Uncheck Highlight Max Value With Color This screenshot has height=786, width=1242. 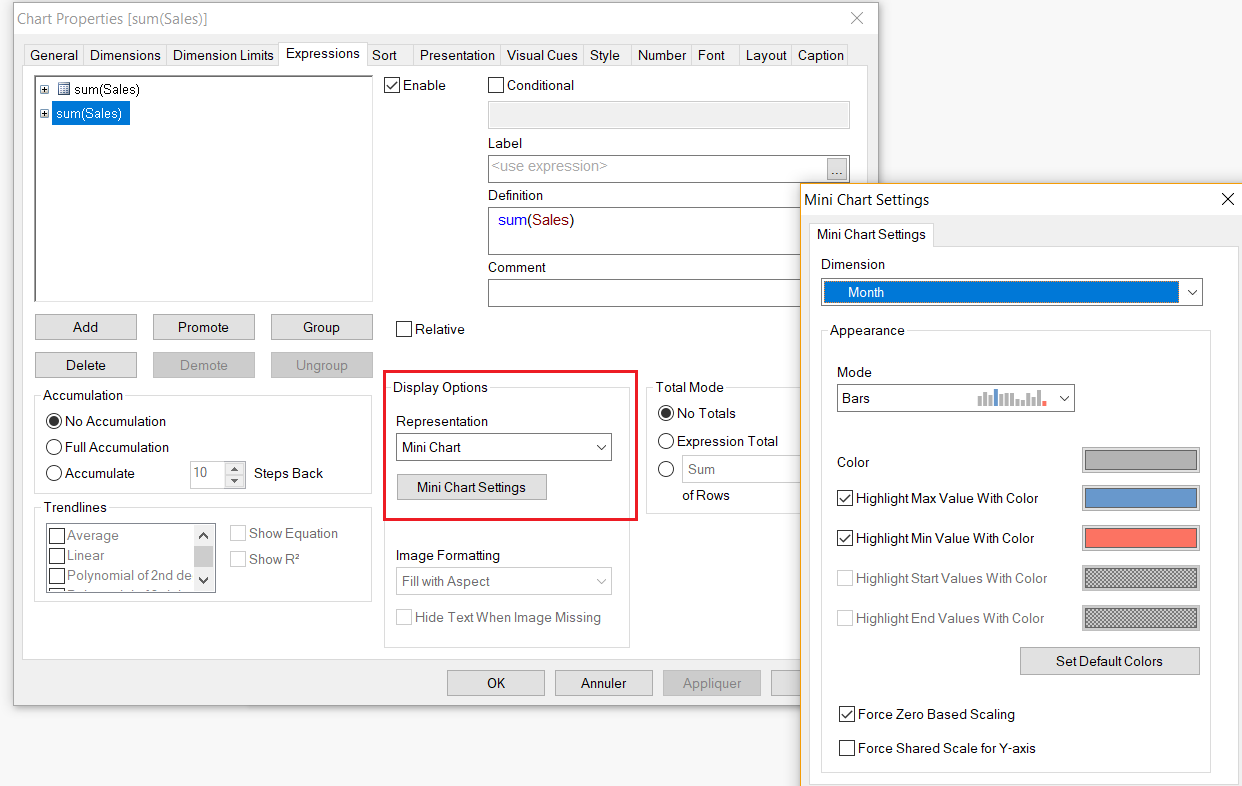tap(845, 498)
